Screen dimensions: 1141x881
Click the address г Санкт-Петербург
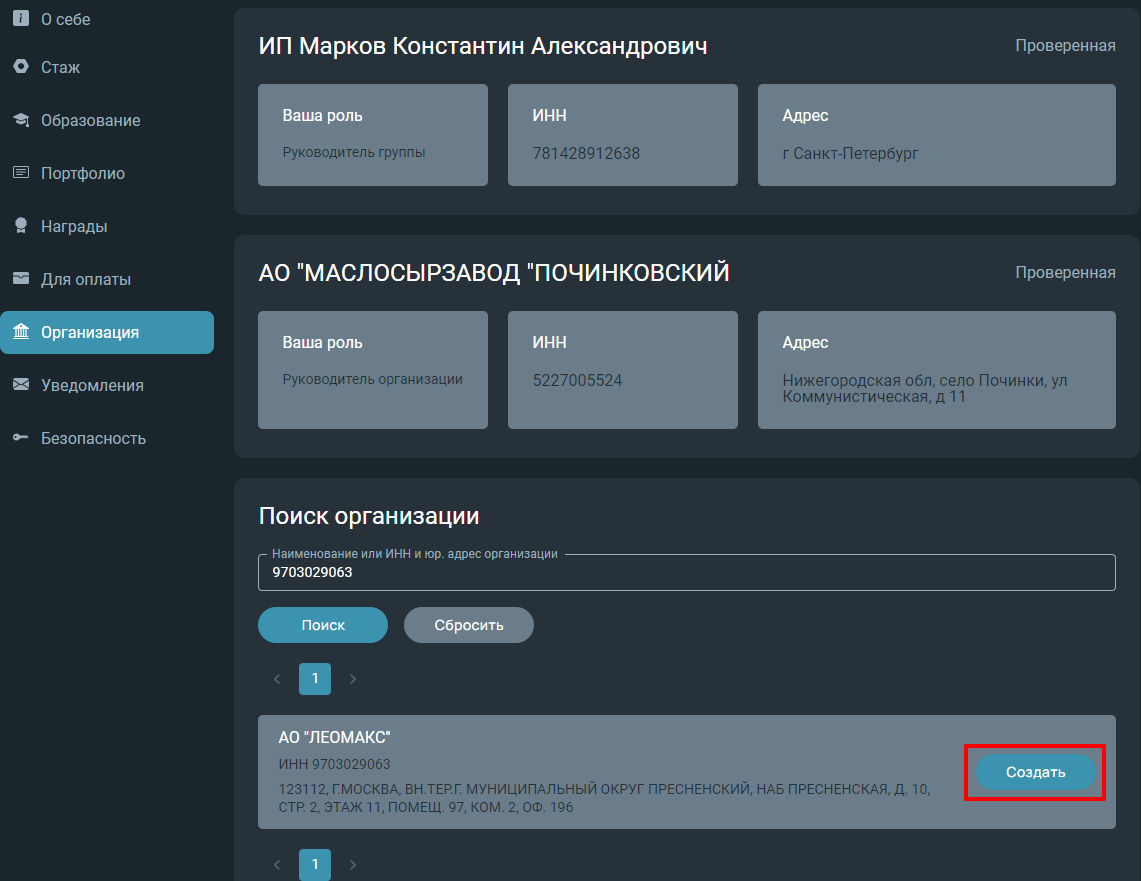pos(851,154)
